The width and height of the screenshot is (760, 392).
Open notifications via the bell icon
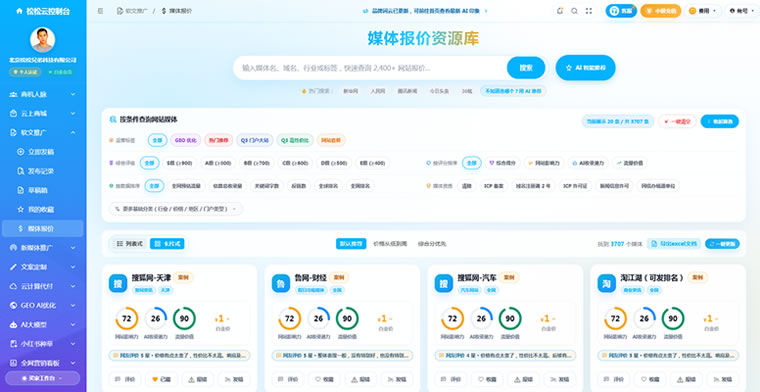pyautogui.click(x=560, y=11)
